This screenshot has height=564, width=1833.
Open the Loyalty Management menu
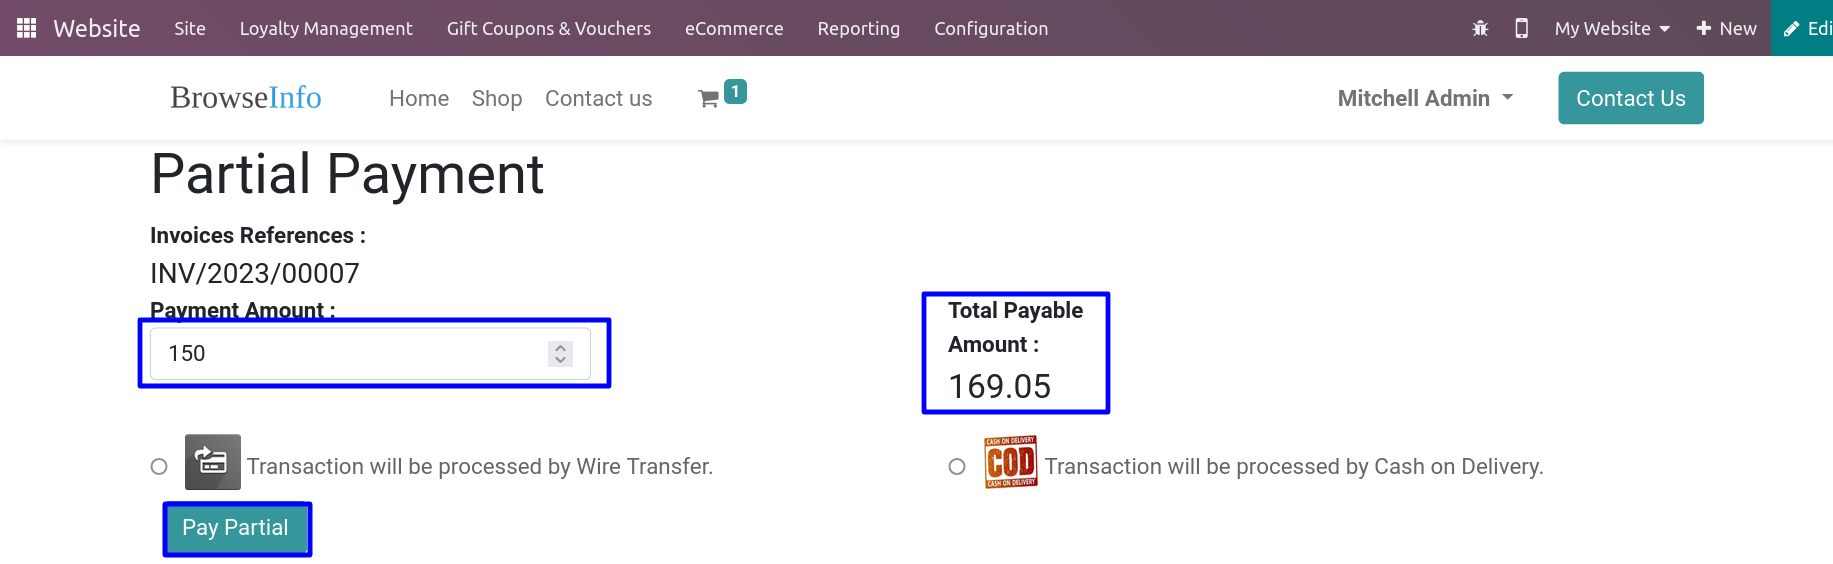pyautogui.click(x=326, y=28)
